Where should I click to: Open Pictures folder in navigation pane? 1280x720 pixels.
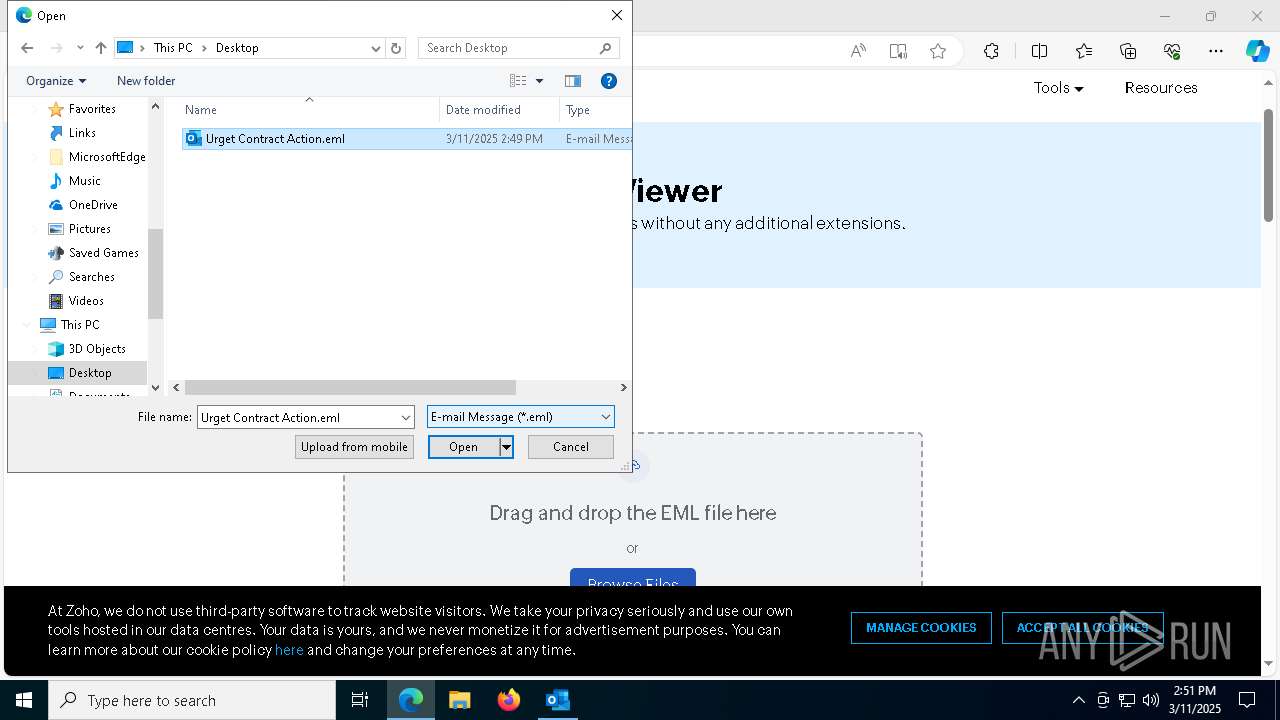90,229
